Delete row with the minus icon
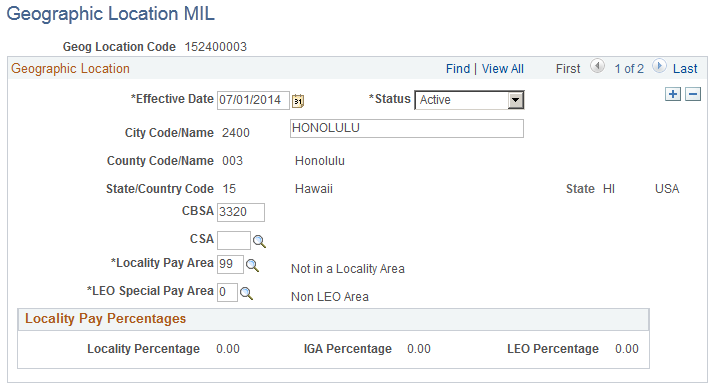The height and width of the screenshot is (387, 715). 693,94
